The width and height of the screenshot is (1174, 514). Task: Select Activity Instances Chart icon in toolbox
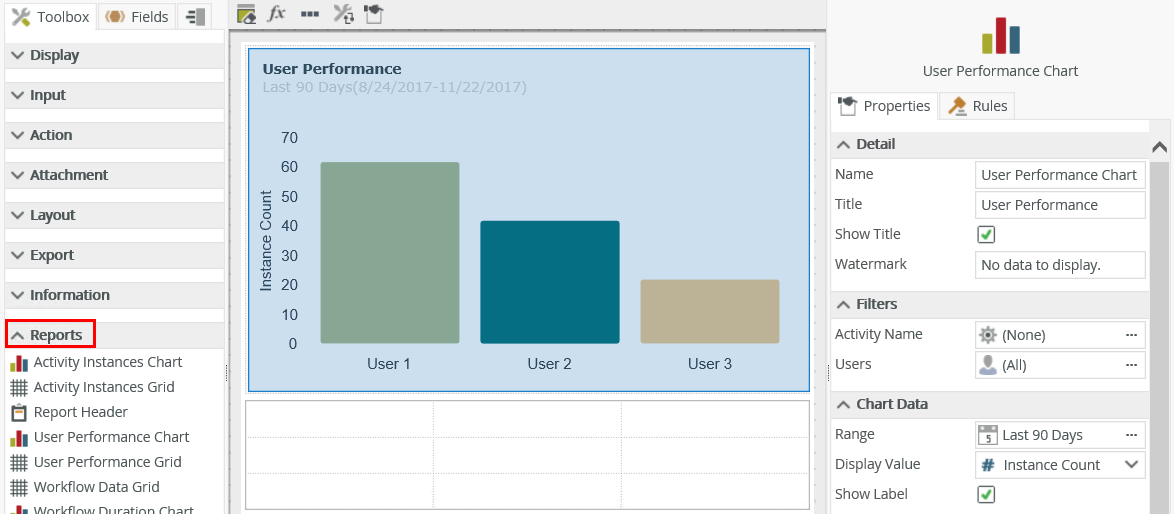pyautogui.click(x=19, y=362)
